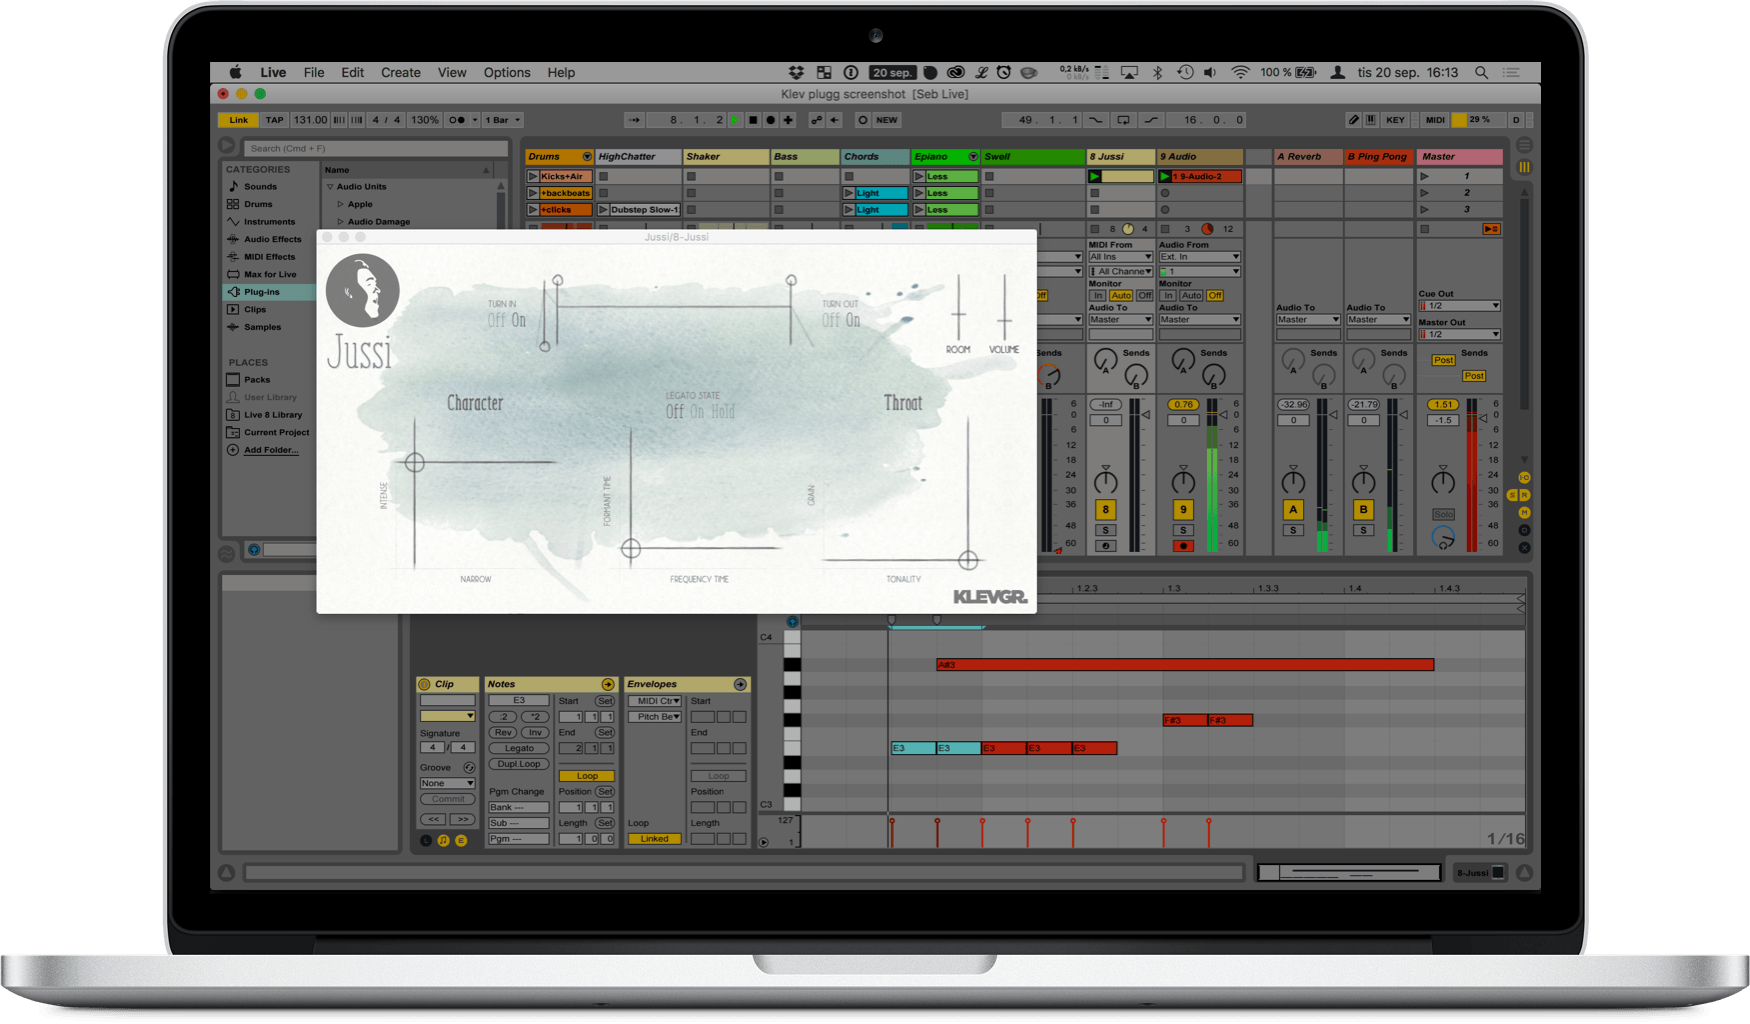
Task: Click the green Play button in transport bar
Action: tap(735, 120)
